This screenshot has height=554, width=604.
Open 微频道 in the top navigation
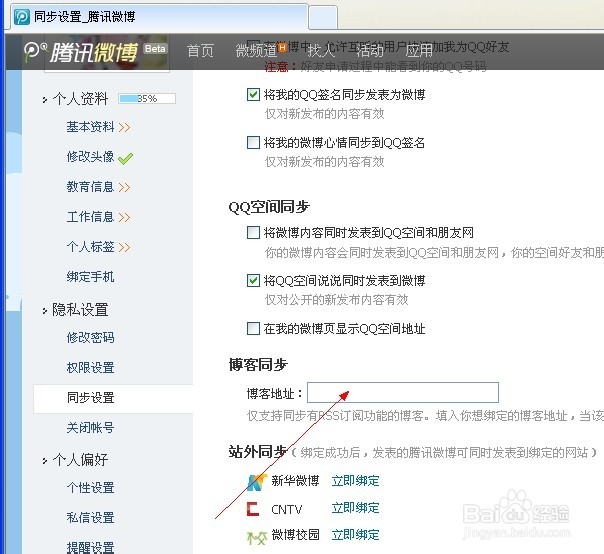click(x=256, y=50)
